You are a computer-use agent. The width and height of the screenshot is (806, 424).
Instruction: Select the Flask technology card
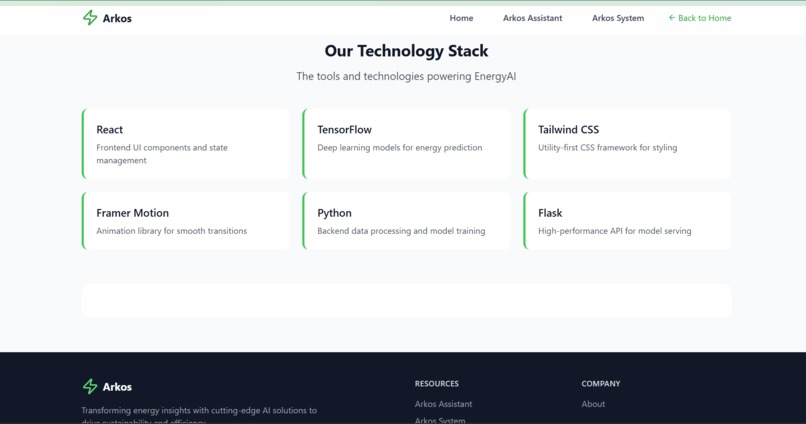(x=627, y=221)
